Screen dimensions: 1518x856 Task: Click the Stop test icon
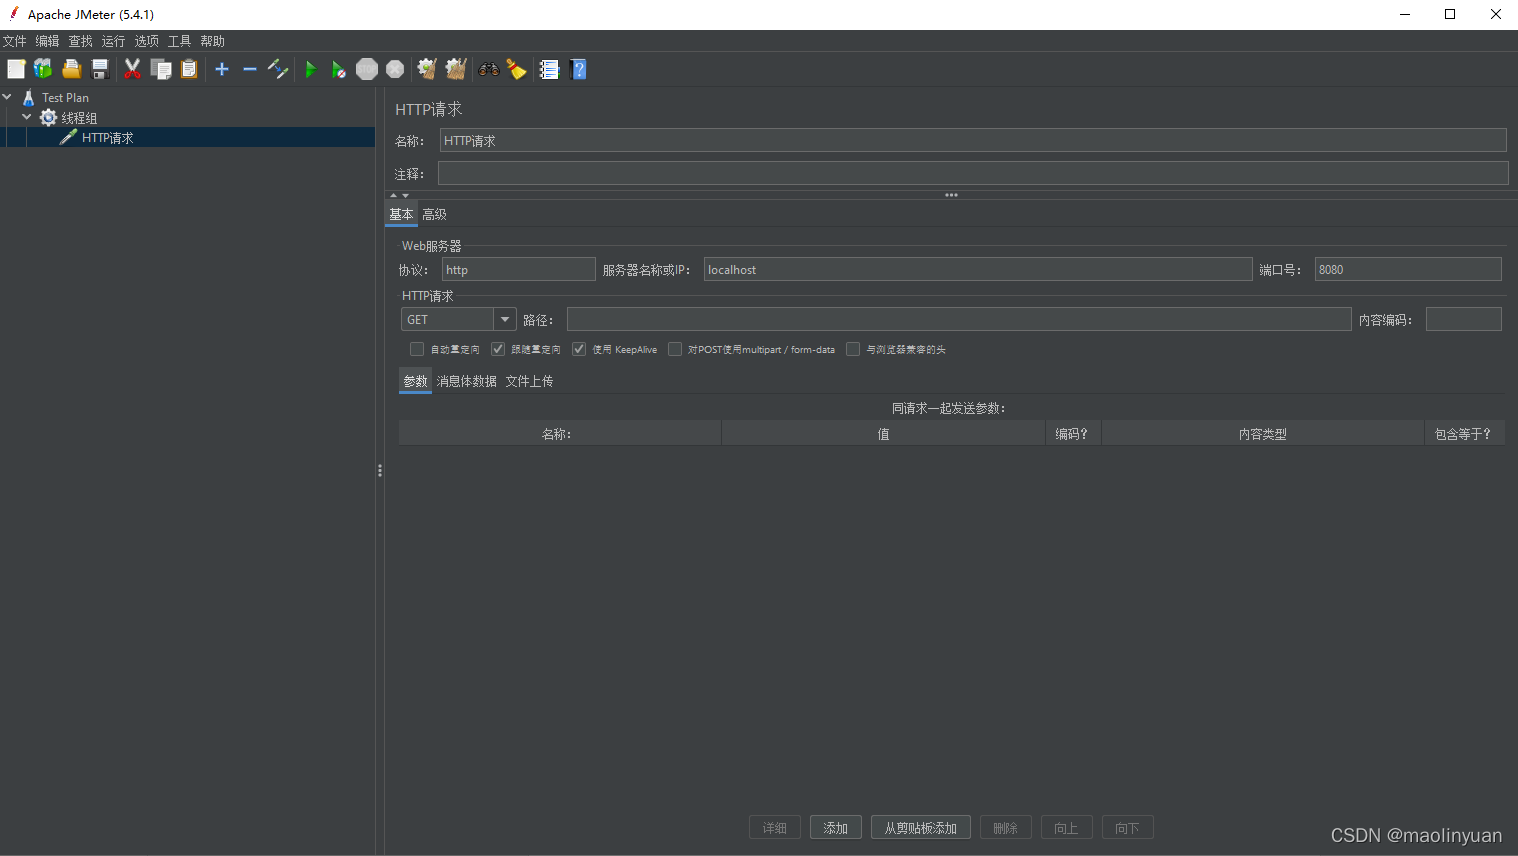(367, 69)
